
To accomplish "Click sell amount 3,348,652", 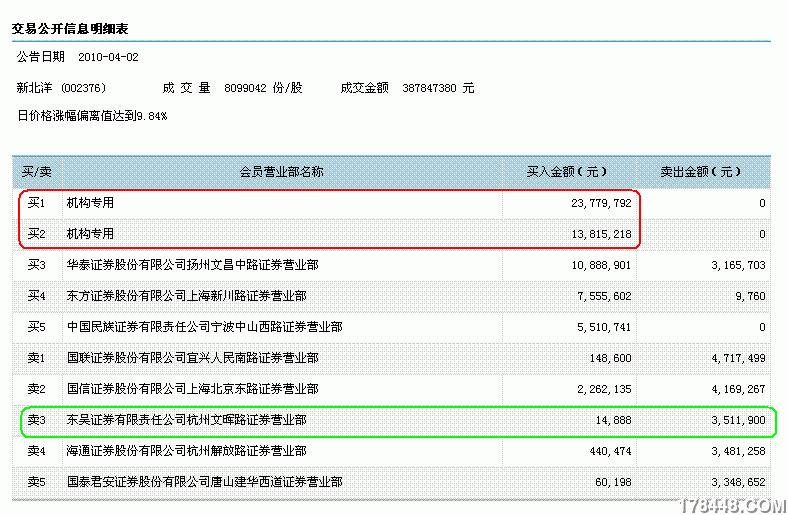I will click(738, 482).
